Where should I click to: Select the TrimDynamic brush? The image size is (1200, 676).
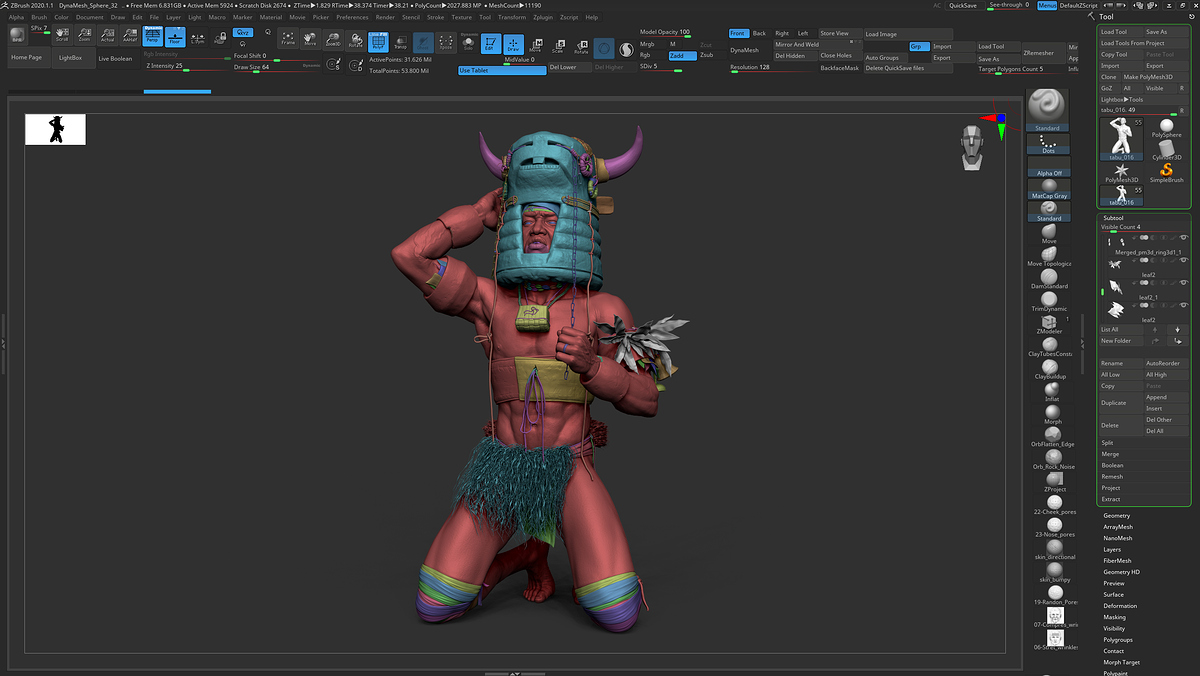coord(1051,297)
